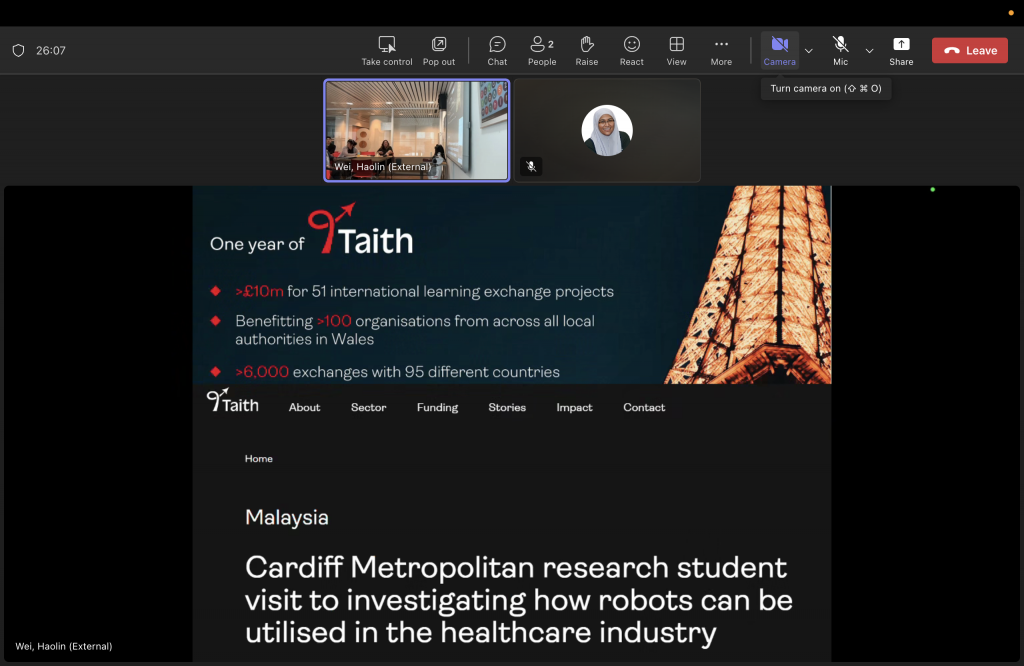The image size is (1024, 666).
Task: Click the '>6,000' exchanges figure
Action: click(x=262, y=372)
